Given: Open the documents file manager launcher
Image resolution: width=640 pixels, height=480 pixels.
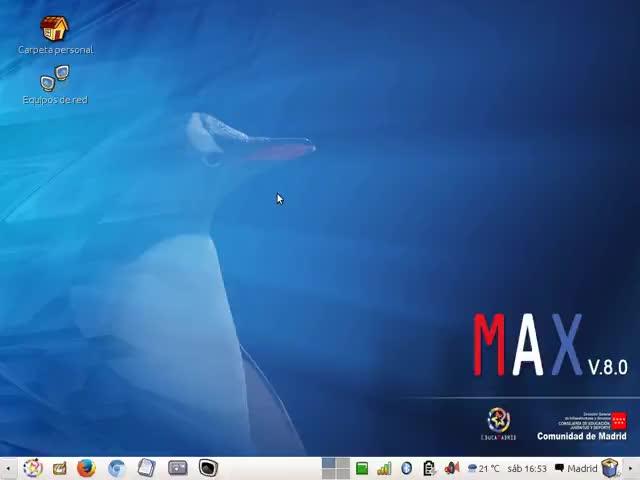Looking at the screenshot, I should [x=147, y=468].
